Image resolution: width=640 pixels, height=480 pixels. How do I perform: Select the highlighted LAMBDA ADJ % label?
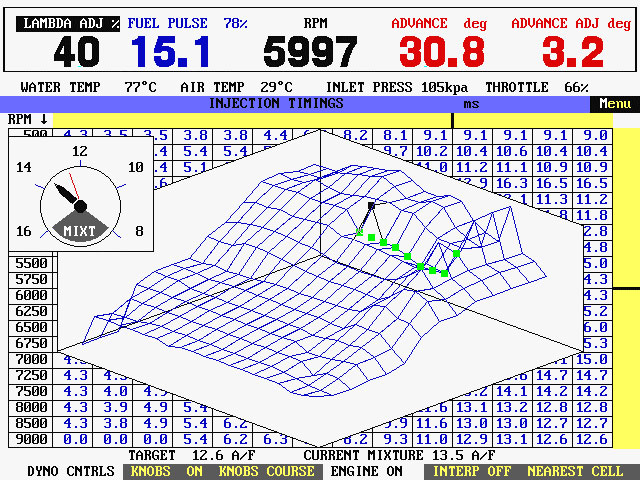pos(67,22)
